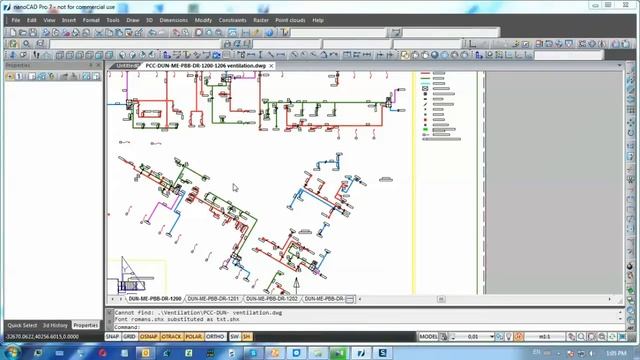This screenshot has height=360, width=640.
Task: Open the Raster menu
Action: pyautogui.click(x=261, y=20)
